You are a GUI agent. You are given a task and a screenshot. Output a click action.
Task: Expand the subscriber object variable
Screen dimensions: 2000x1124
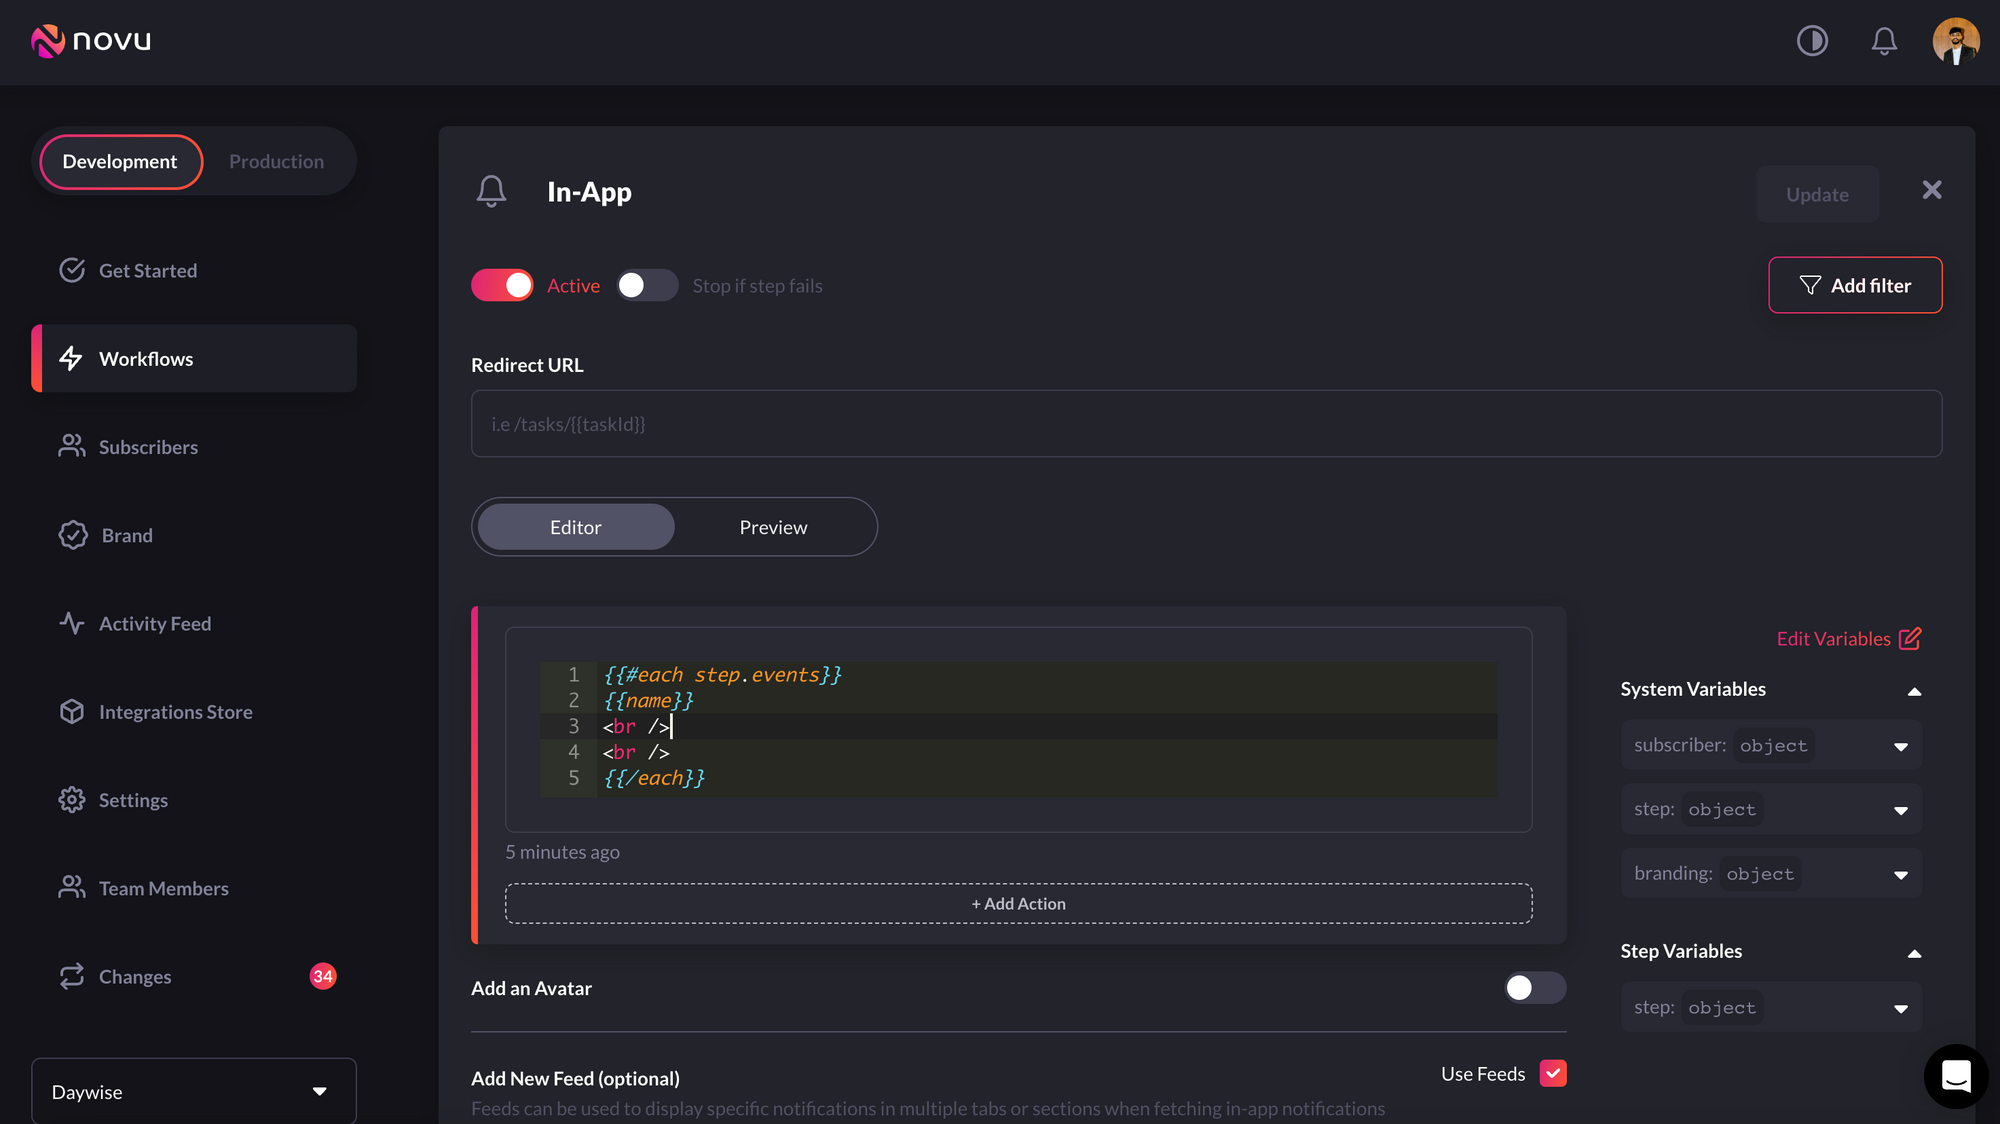(x=1900, y=746)
